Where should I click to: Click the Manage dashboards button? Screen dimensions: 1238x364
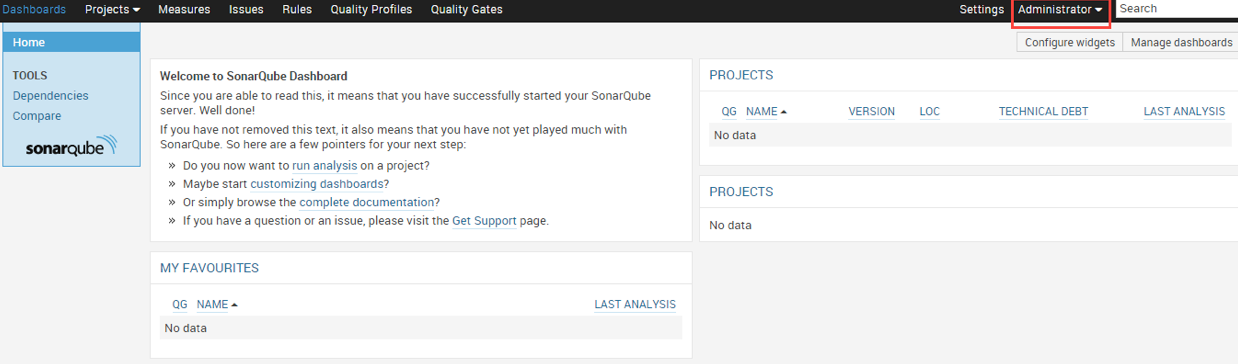[1181, 43]
